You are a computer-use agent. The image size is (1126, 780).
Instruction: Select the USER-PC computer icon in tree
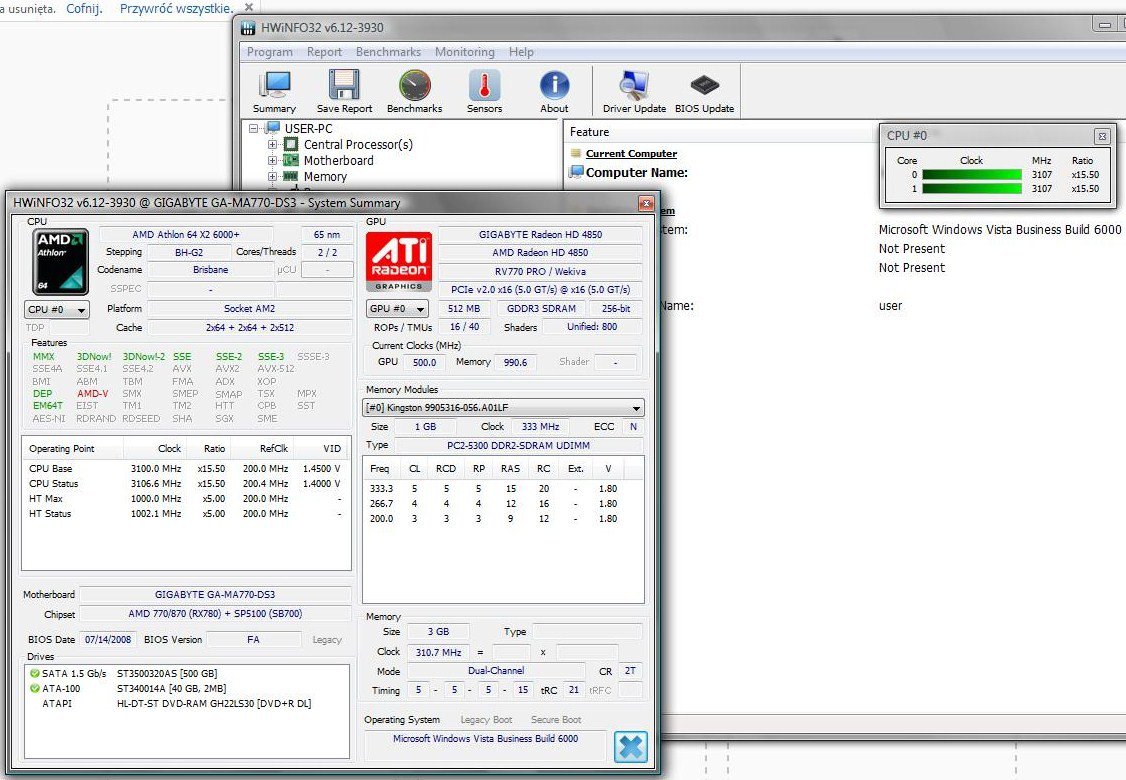coord(272,129)
